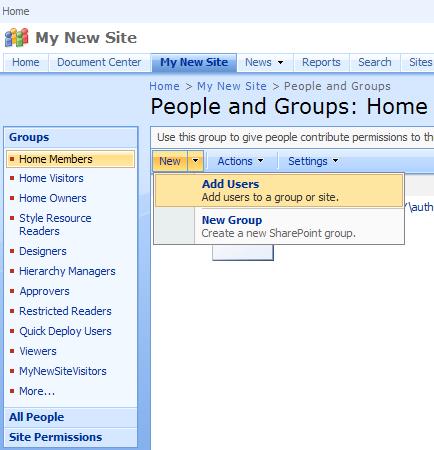The height and width of the screenshot is (450, 434).
Task: Open the Designers group
Action: click(x=43, y=251)
